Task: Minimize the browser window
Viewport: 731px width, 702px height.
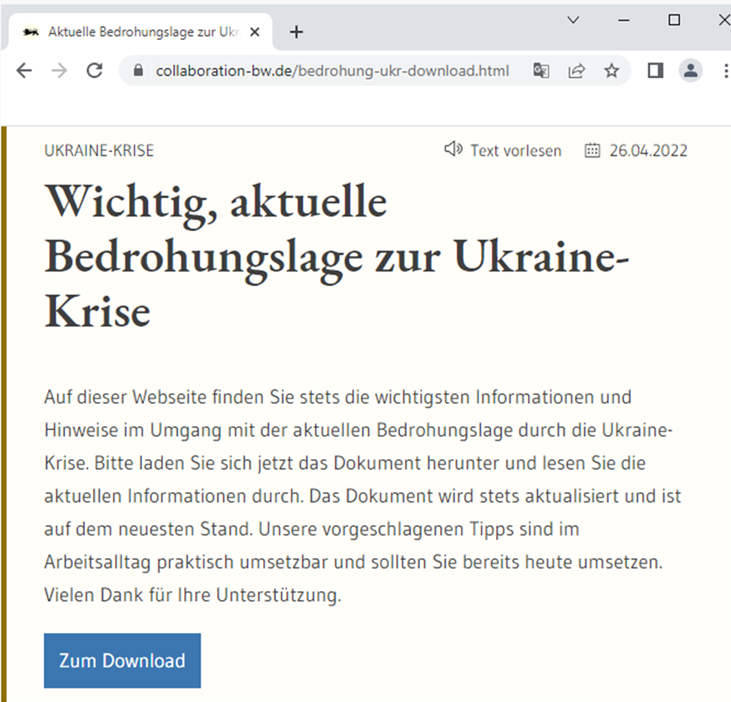Action: 624,20
